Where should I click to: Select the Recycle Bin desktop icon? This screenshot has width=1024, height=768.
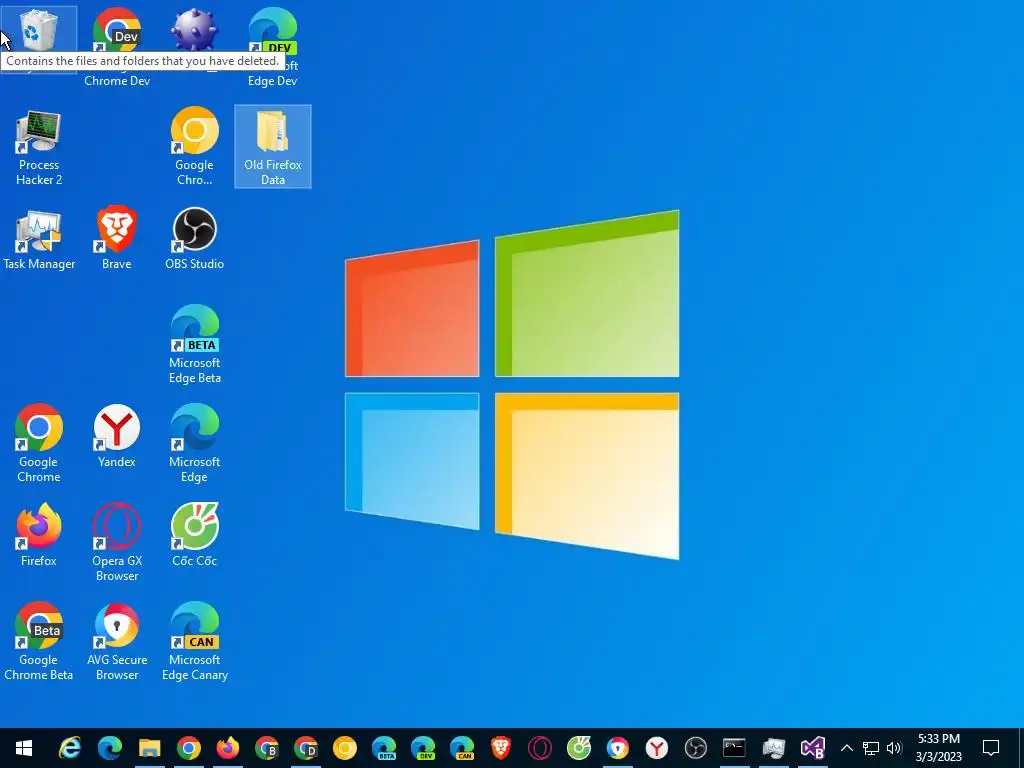pos(39,30)
